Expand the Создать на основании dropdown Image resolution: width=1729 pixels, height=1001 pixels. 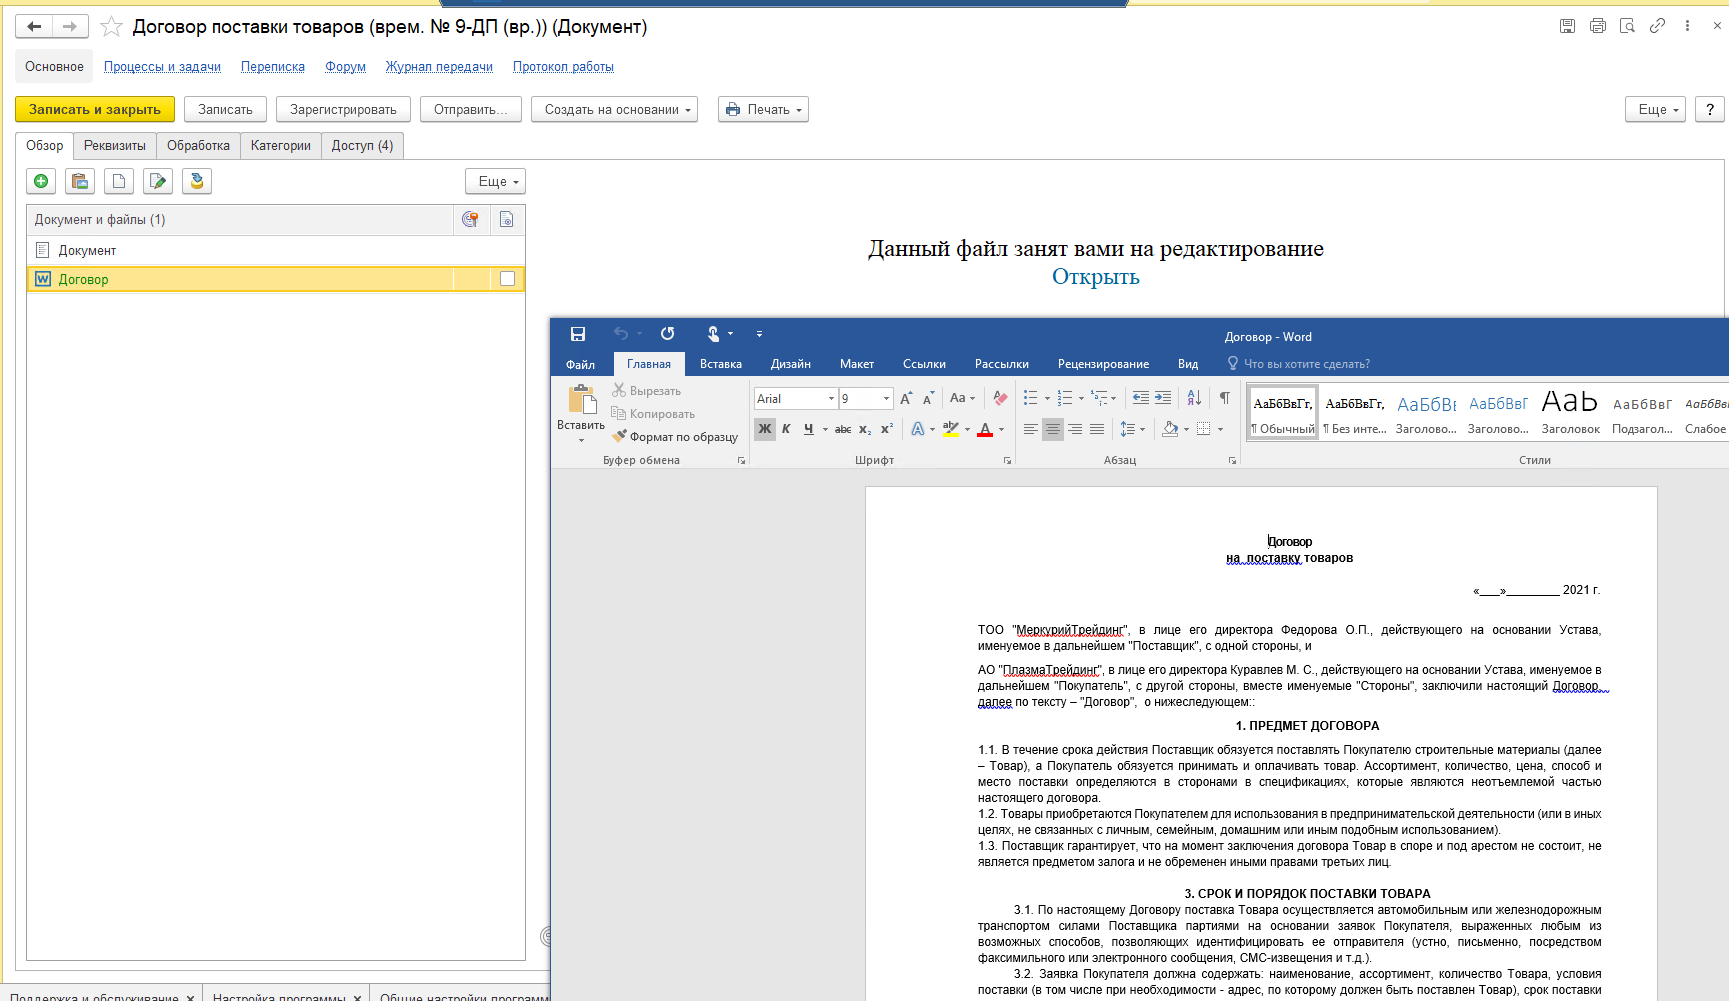[x=614, y=110]
